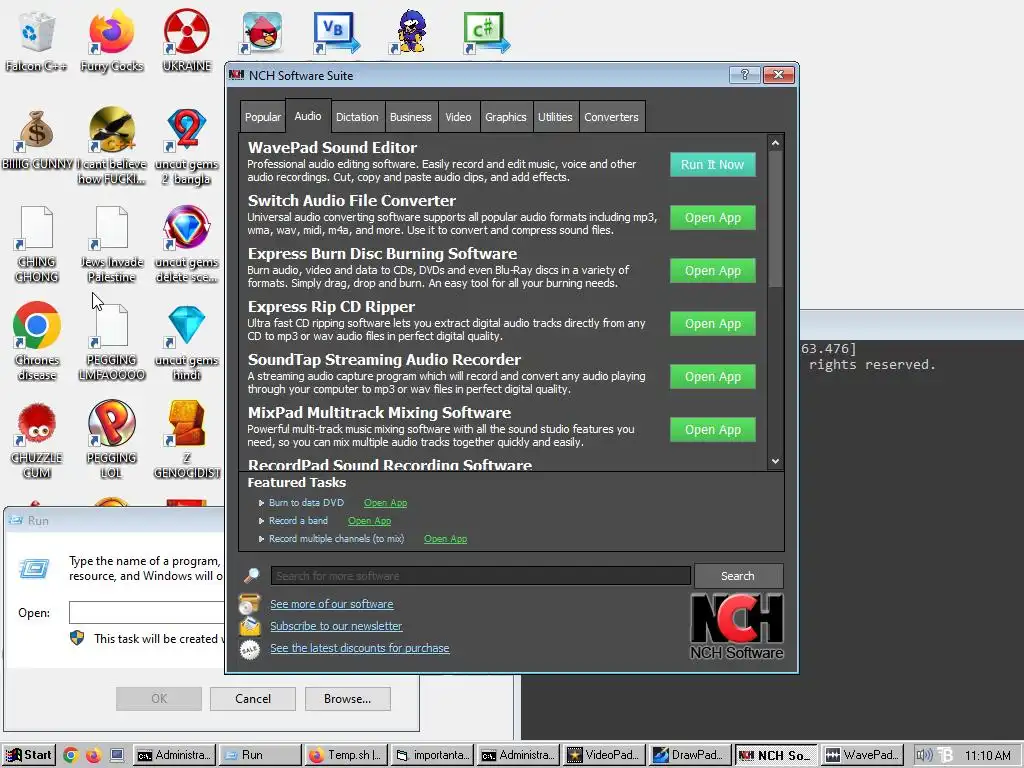Open the Falcon C++ desktop icon

pyautogui.click(x=36, y=39)
